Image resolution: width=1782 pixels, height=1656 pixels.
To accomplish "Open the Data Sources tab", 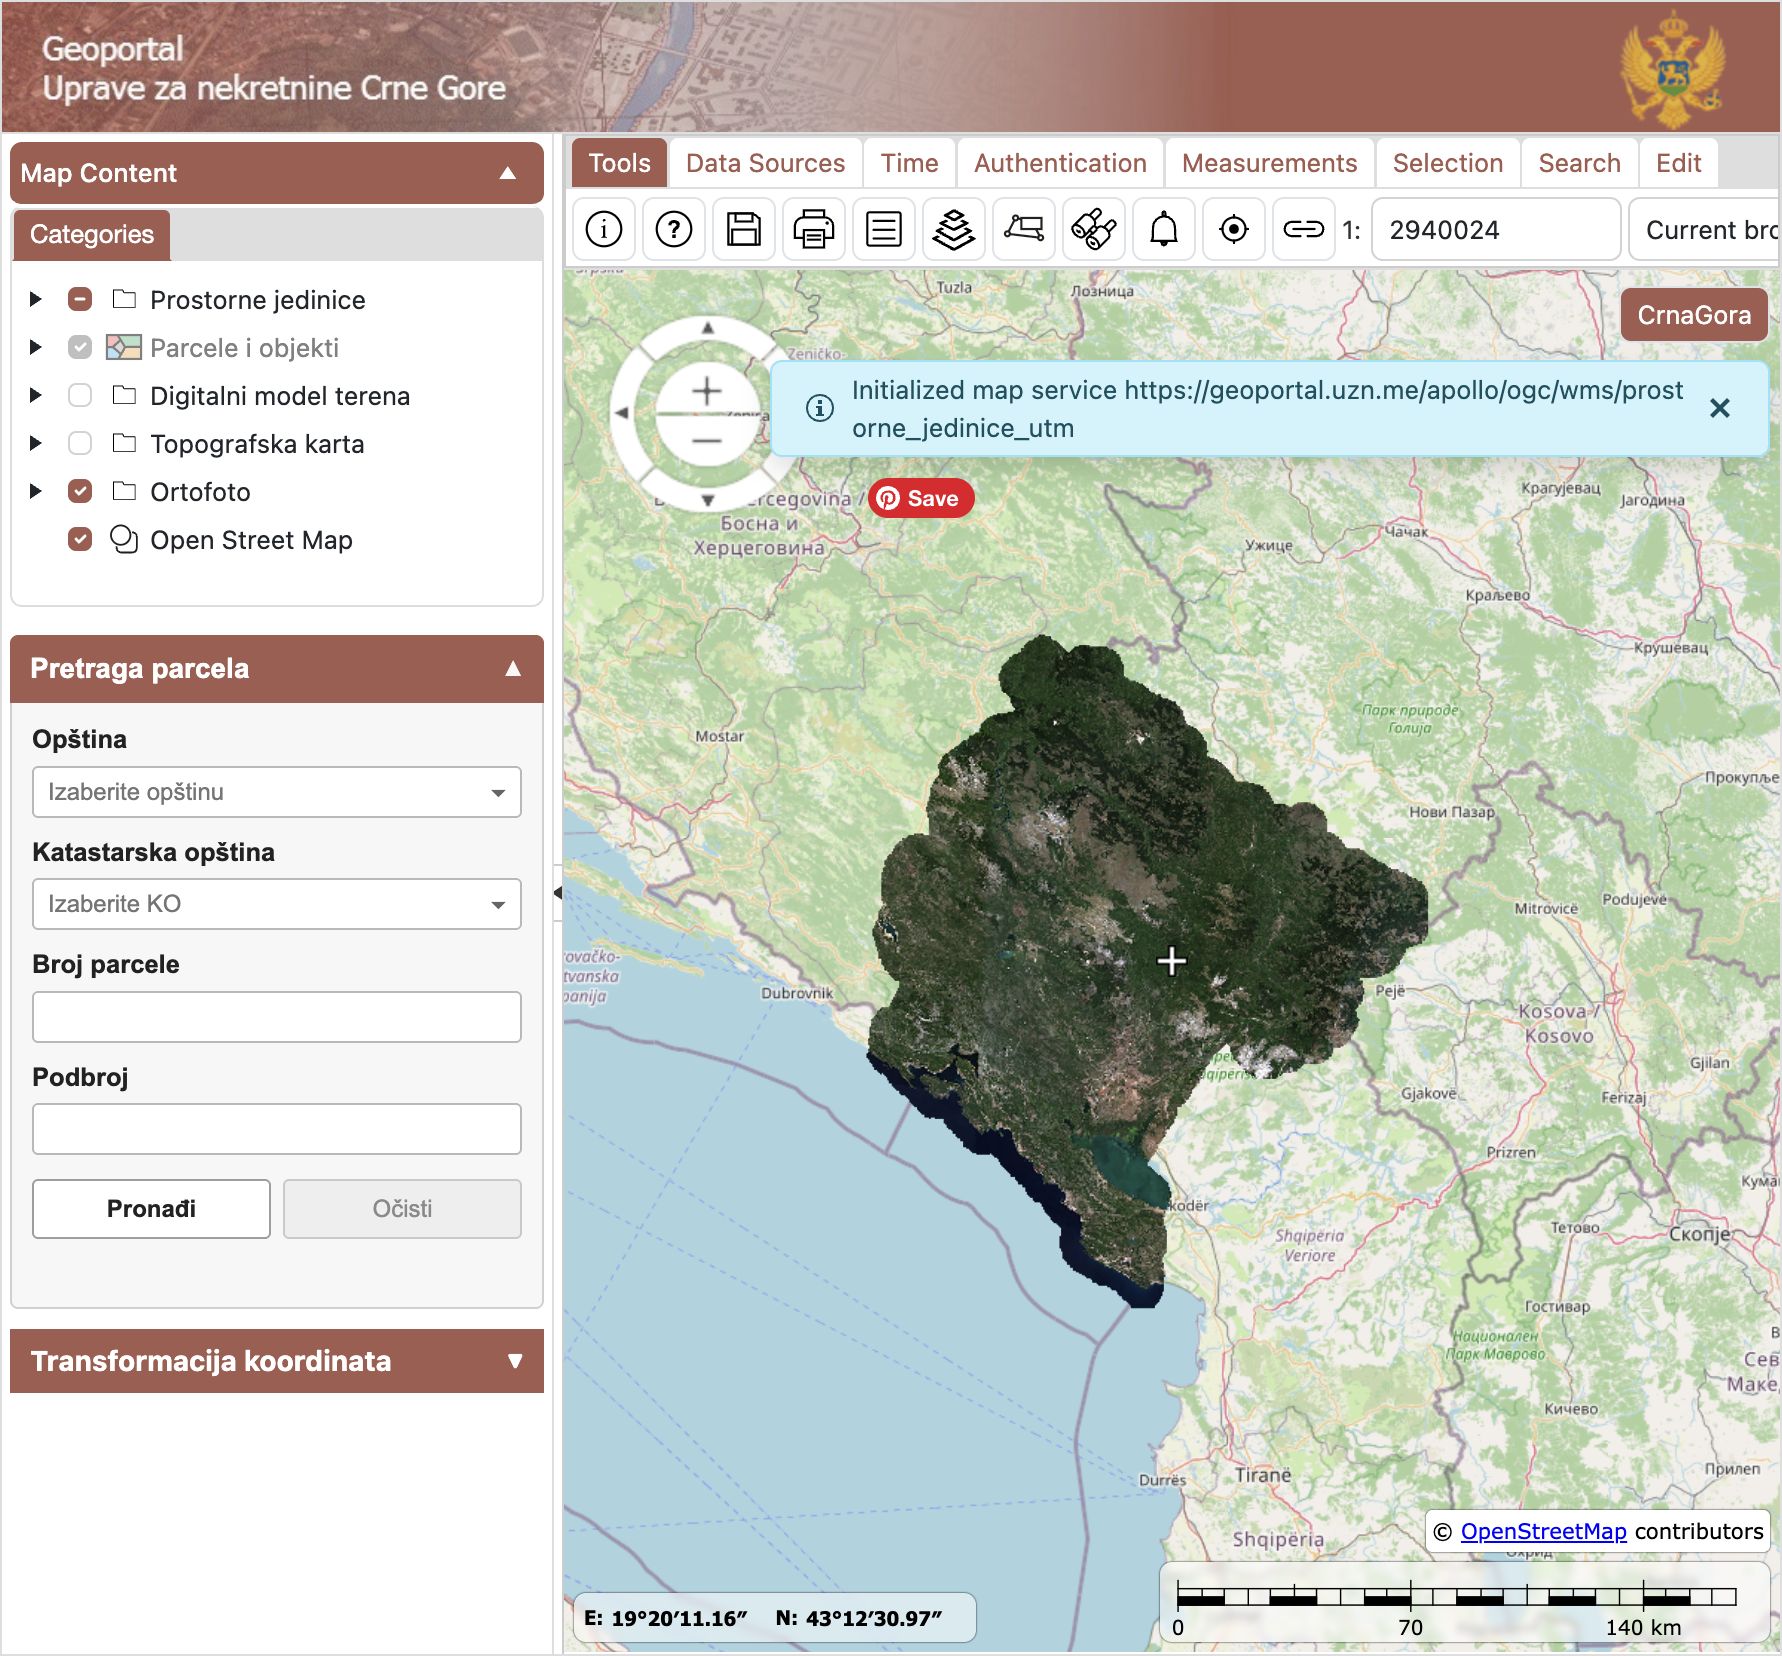I will tap(765, 163).
